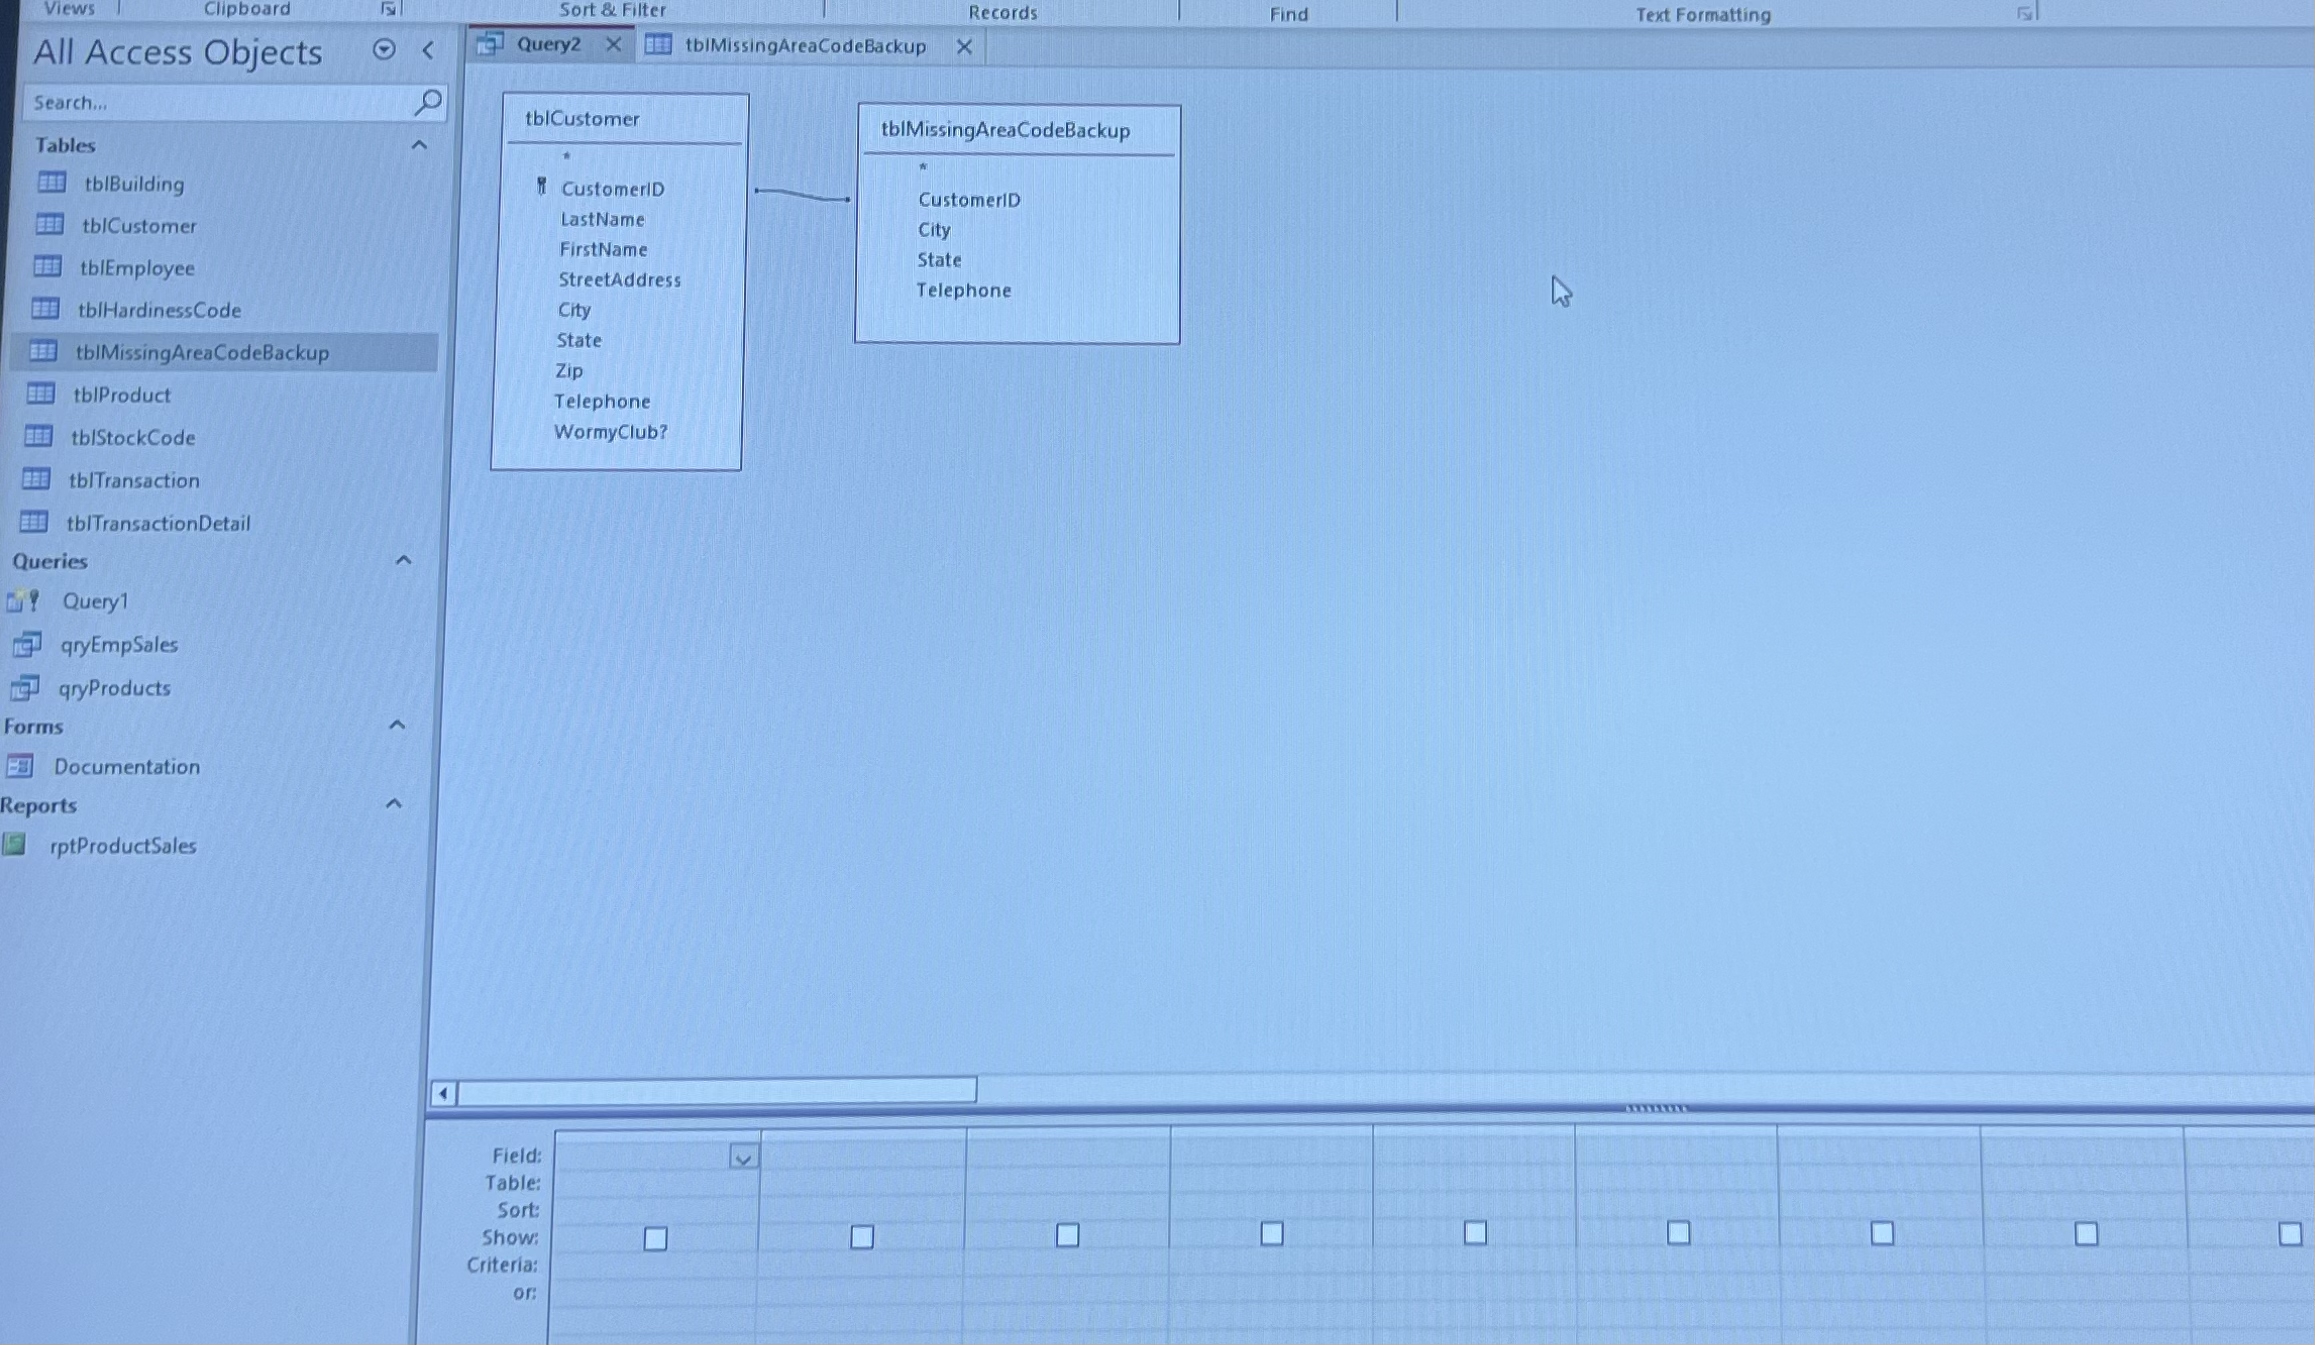
Task: Collapse the Forms section
Action: click(398, 723)
